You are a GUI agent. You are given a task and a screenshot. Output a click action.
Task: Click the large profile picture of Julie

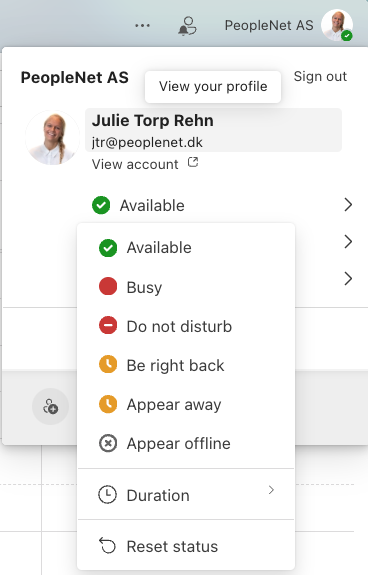52,138
